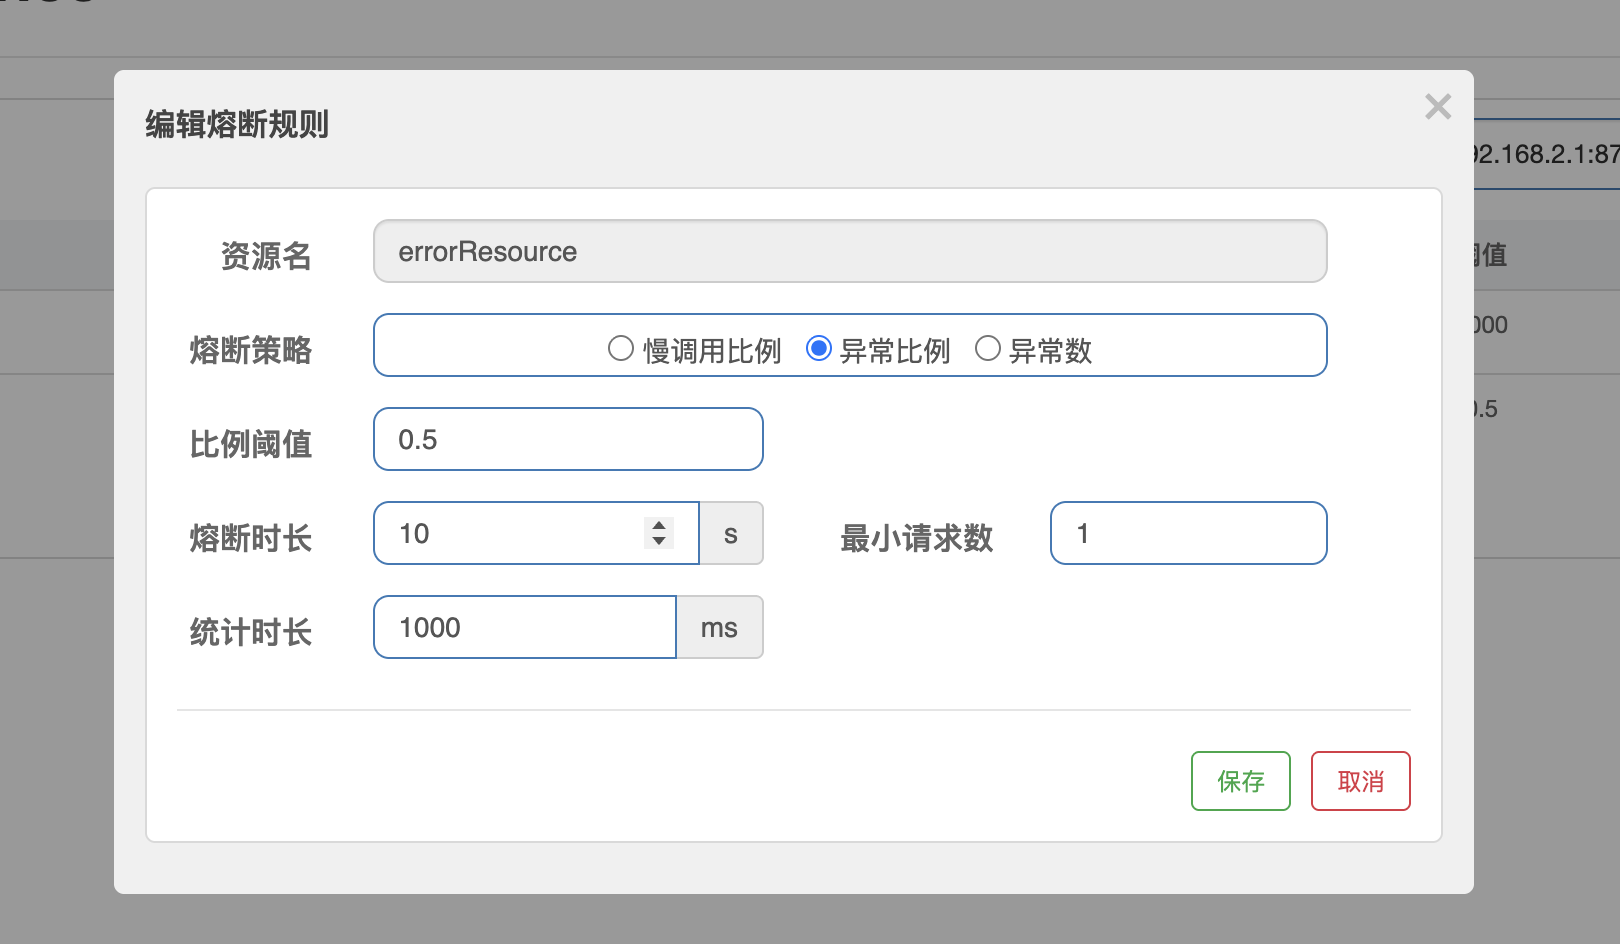Viewport: 1620px width, 944px height.
Task: Click the 资源名 label
Action: (x=265, y=256)
